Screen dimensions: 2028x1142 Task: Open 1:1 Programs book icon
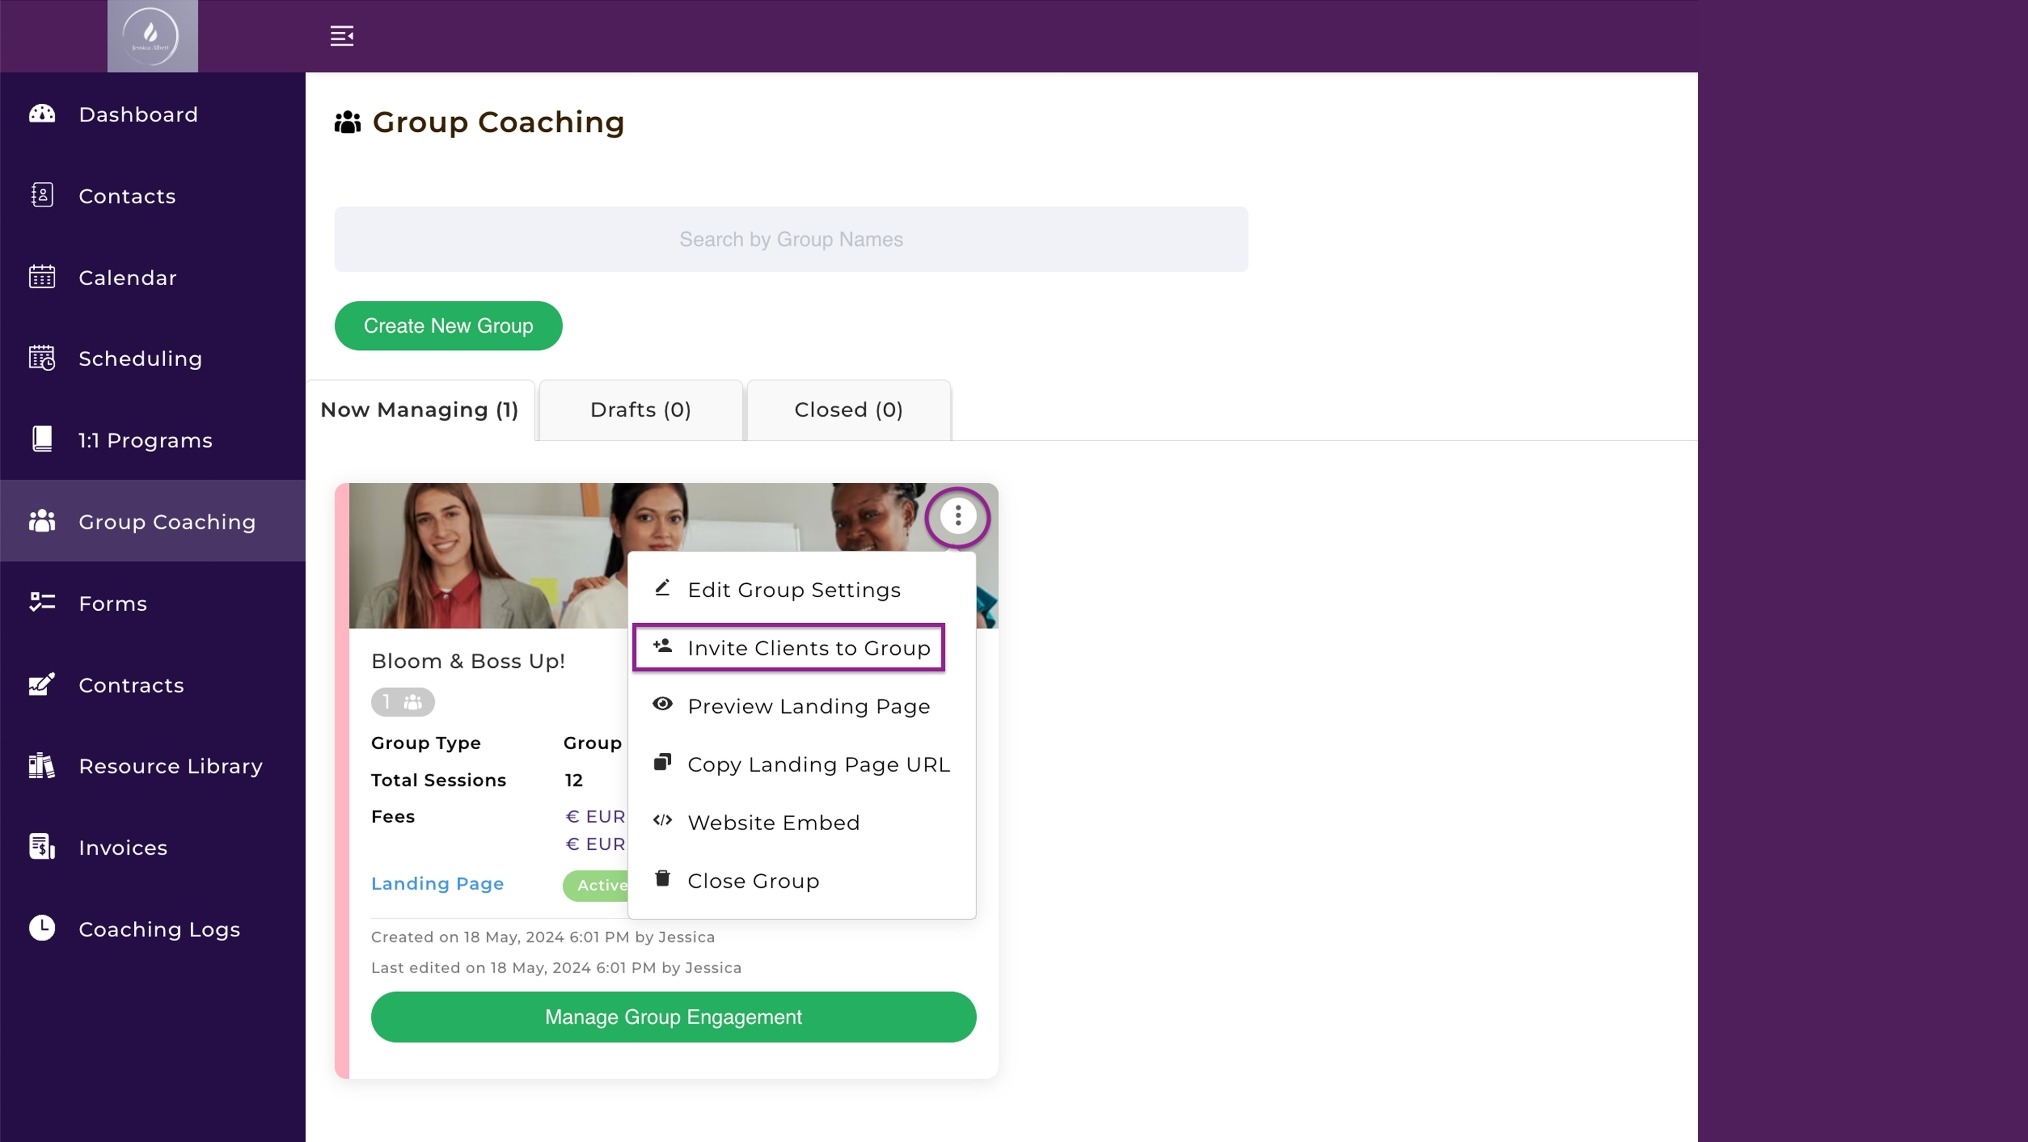pos(42,440)
